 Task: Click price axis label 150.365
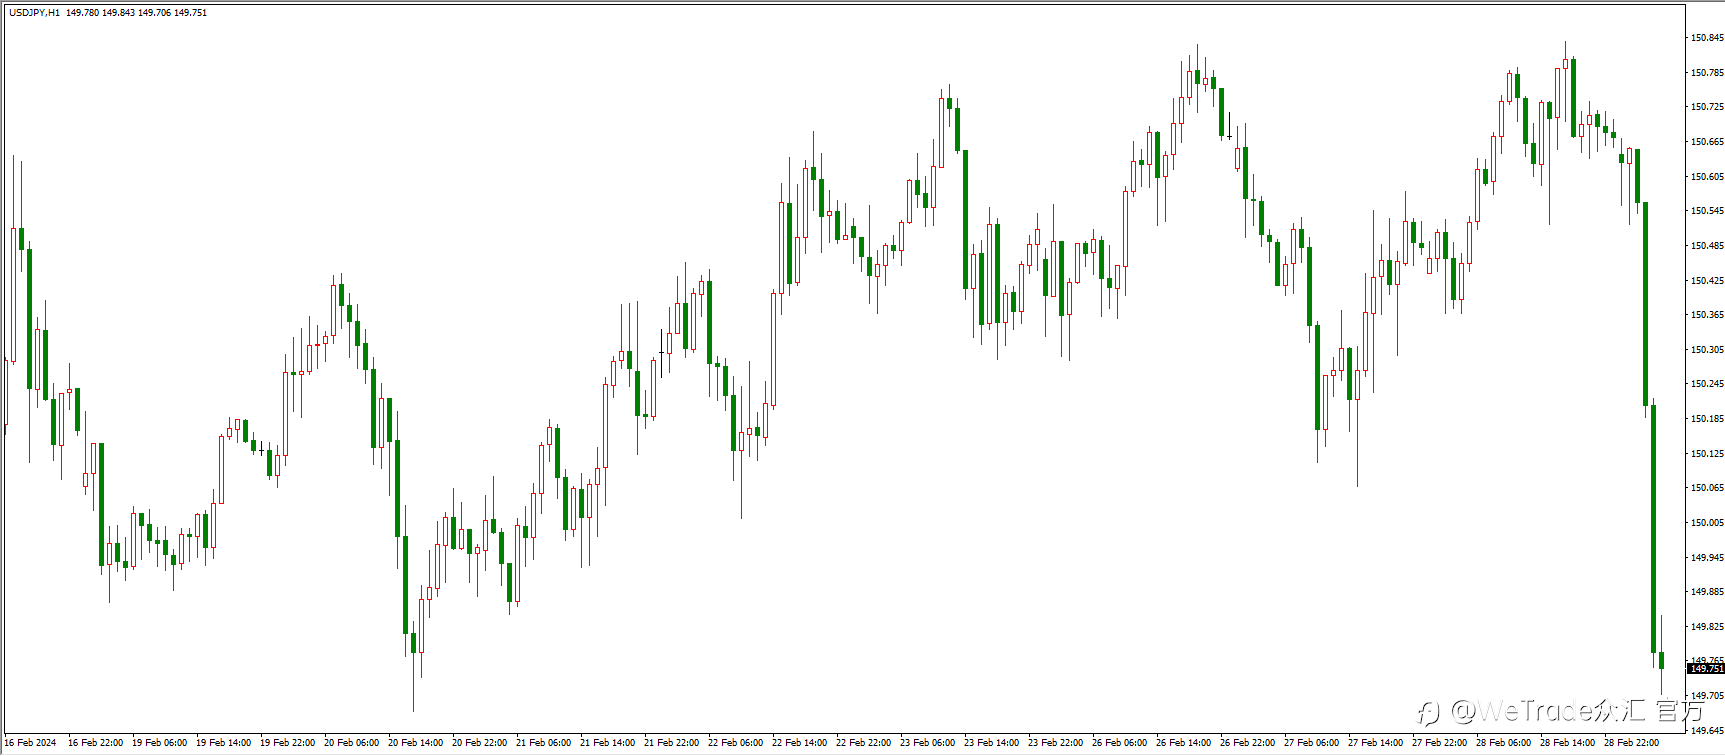tap(1707, 315)
